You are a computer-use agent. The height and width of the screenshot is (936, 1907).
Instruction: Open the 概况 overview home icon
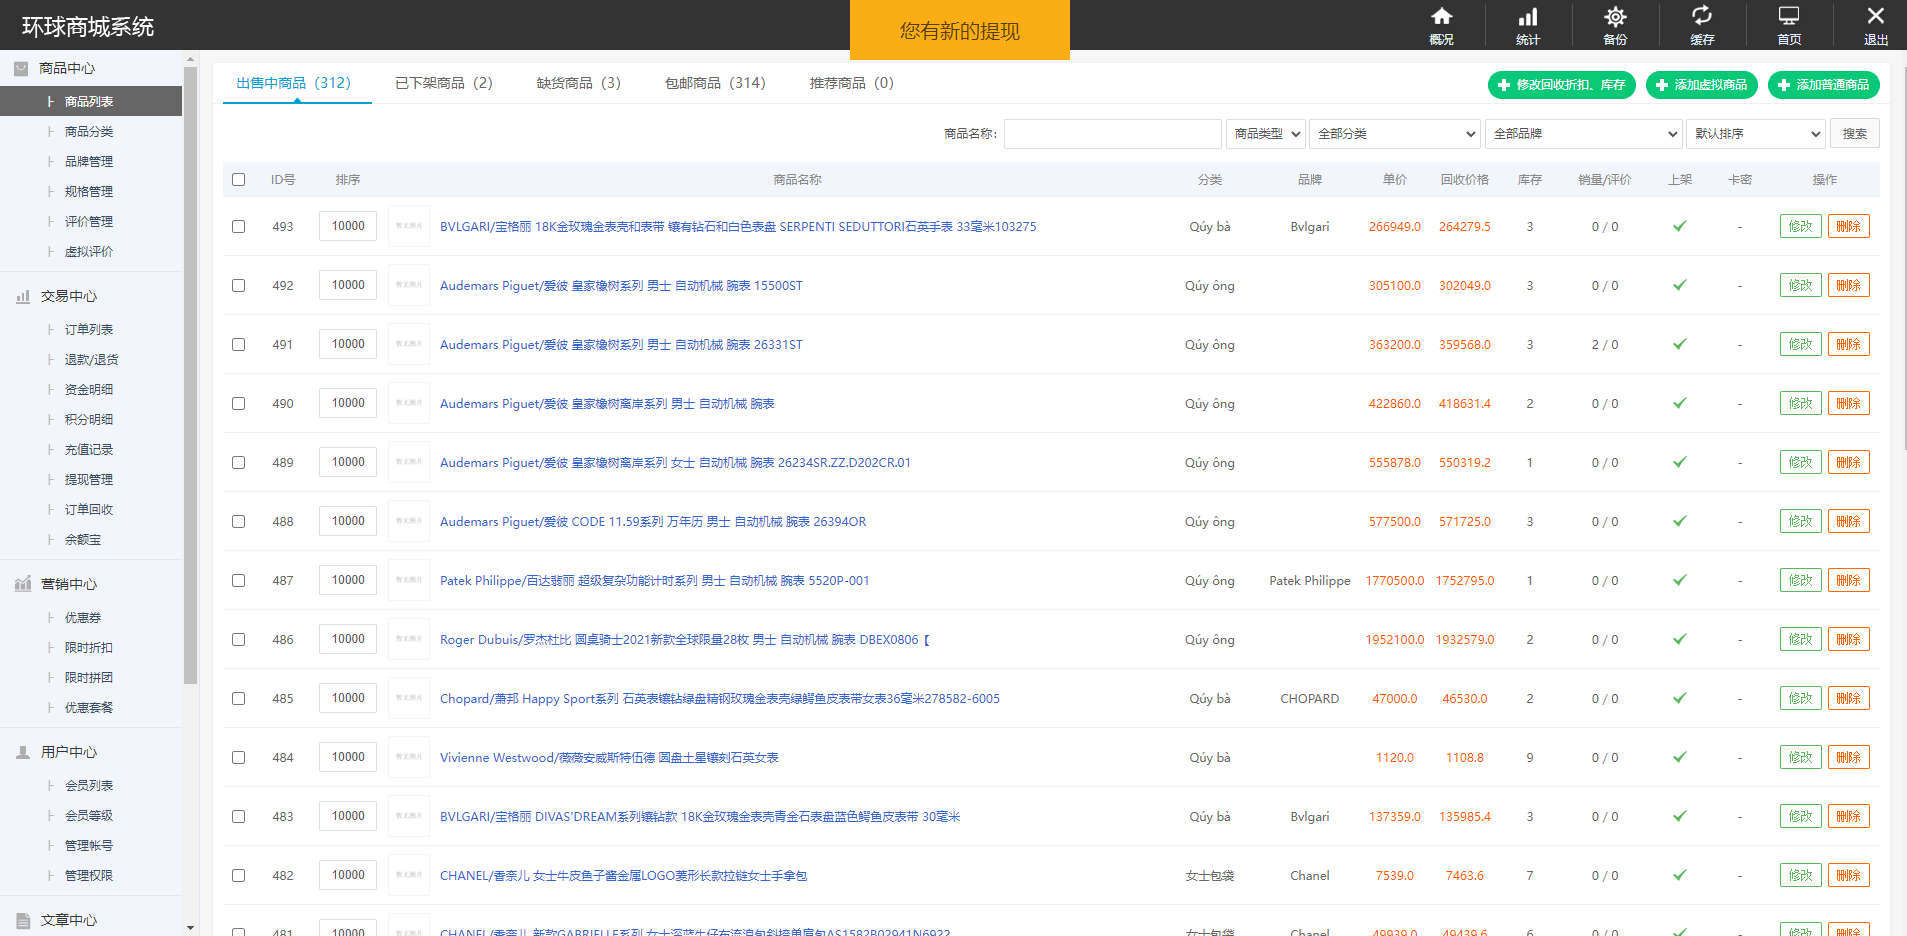point(1441,16)
